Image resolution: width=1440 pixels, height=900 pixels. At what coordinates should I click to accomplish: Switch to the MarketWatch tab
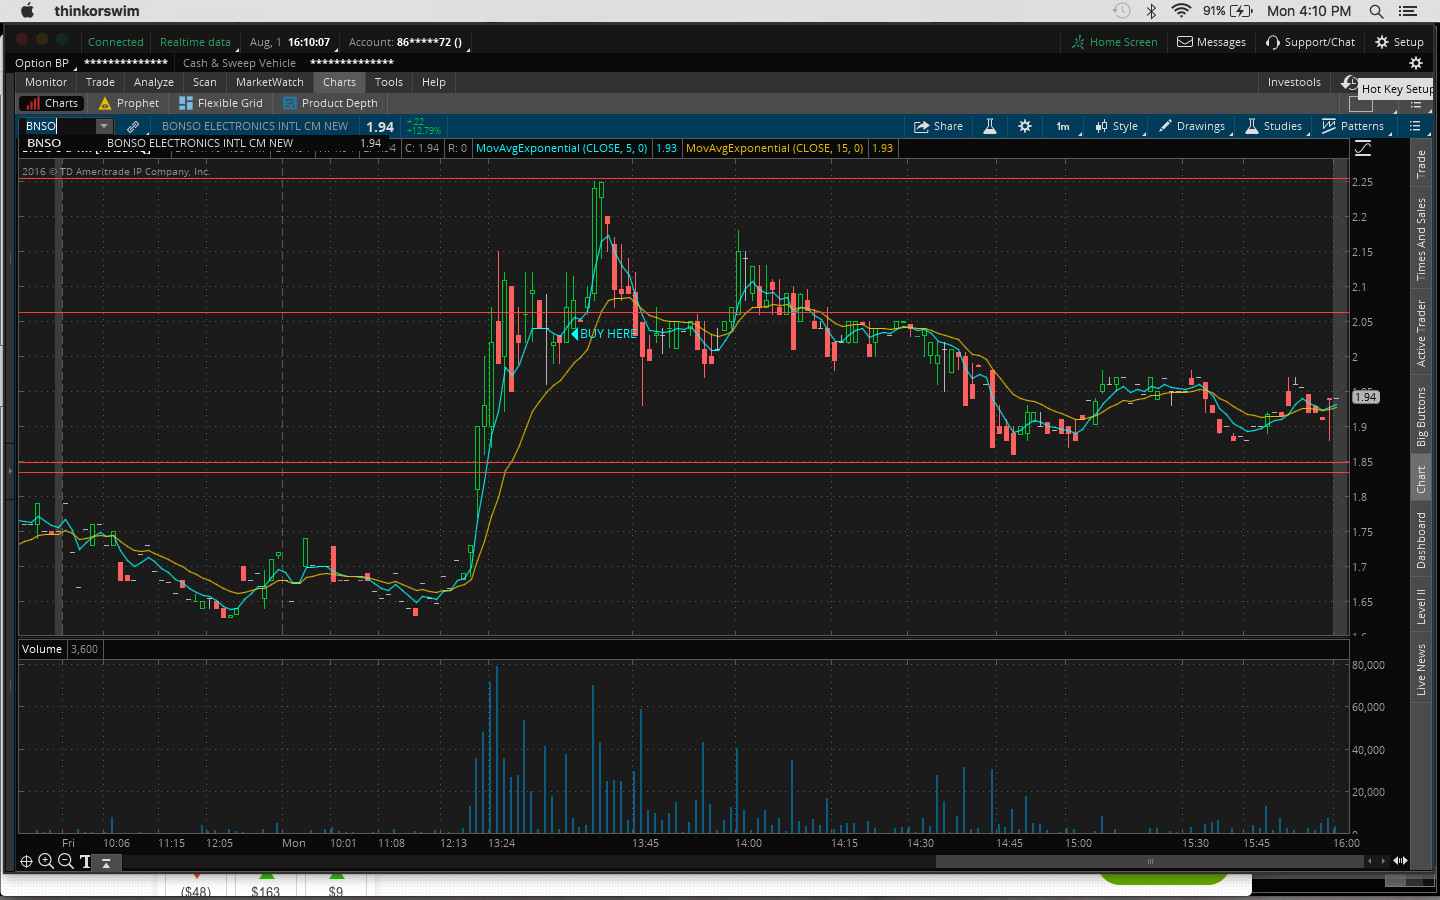[x=270, y=82]
